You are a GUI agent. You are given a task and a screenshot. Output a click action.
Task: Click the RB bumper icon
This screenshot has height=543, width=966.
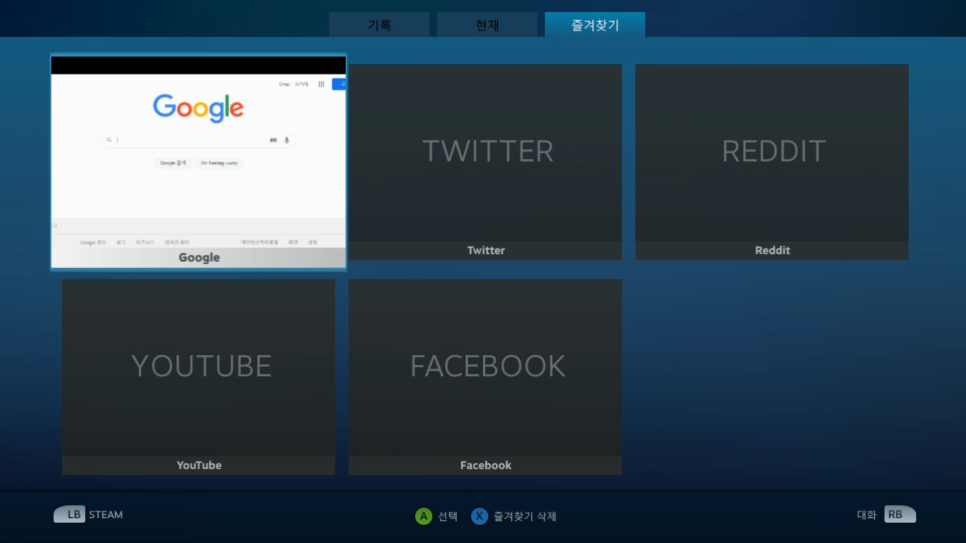click(900, 514)
